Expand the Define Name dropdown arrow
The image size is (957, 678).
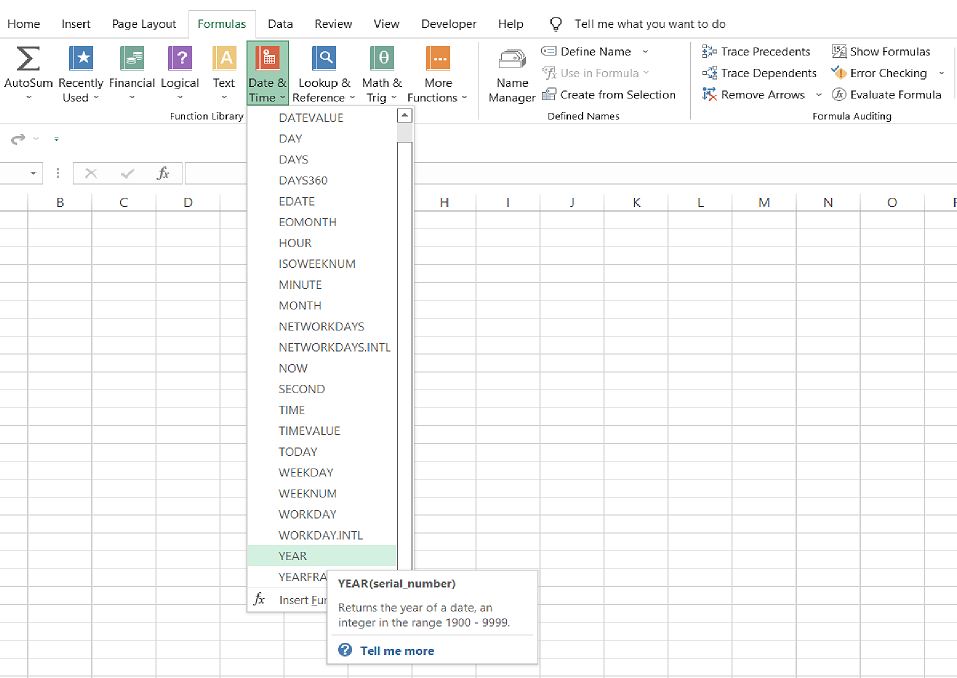[645, 52]
